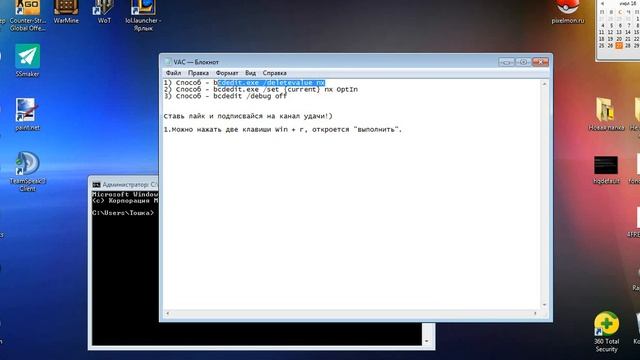The width and height of the screenshot is (640, 360).
Task: Open the Правка menu in Notepad
Action: 198,73
